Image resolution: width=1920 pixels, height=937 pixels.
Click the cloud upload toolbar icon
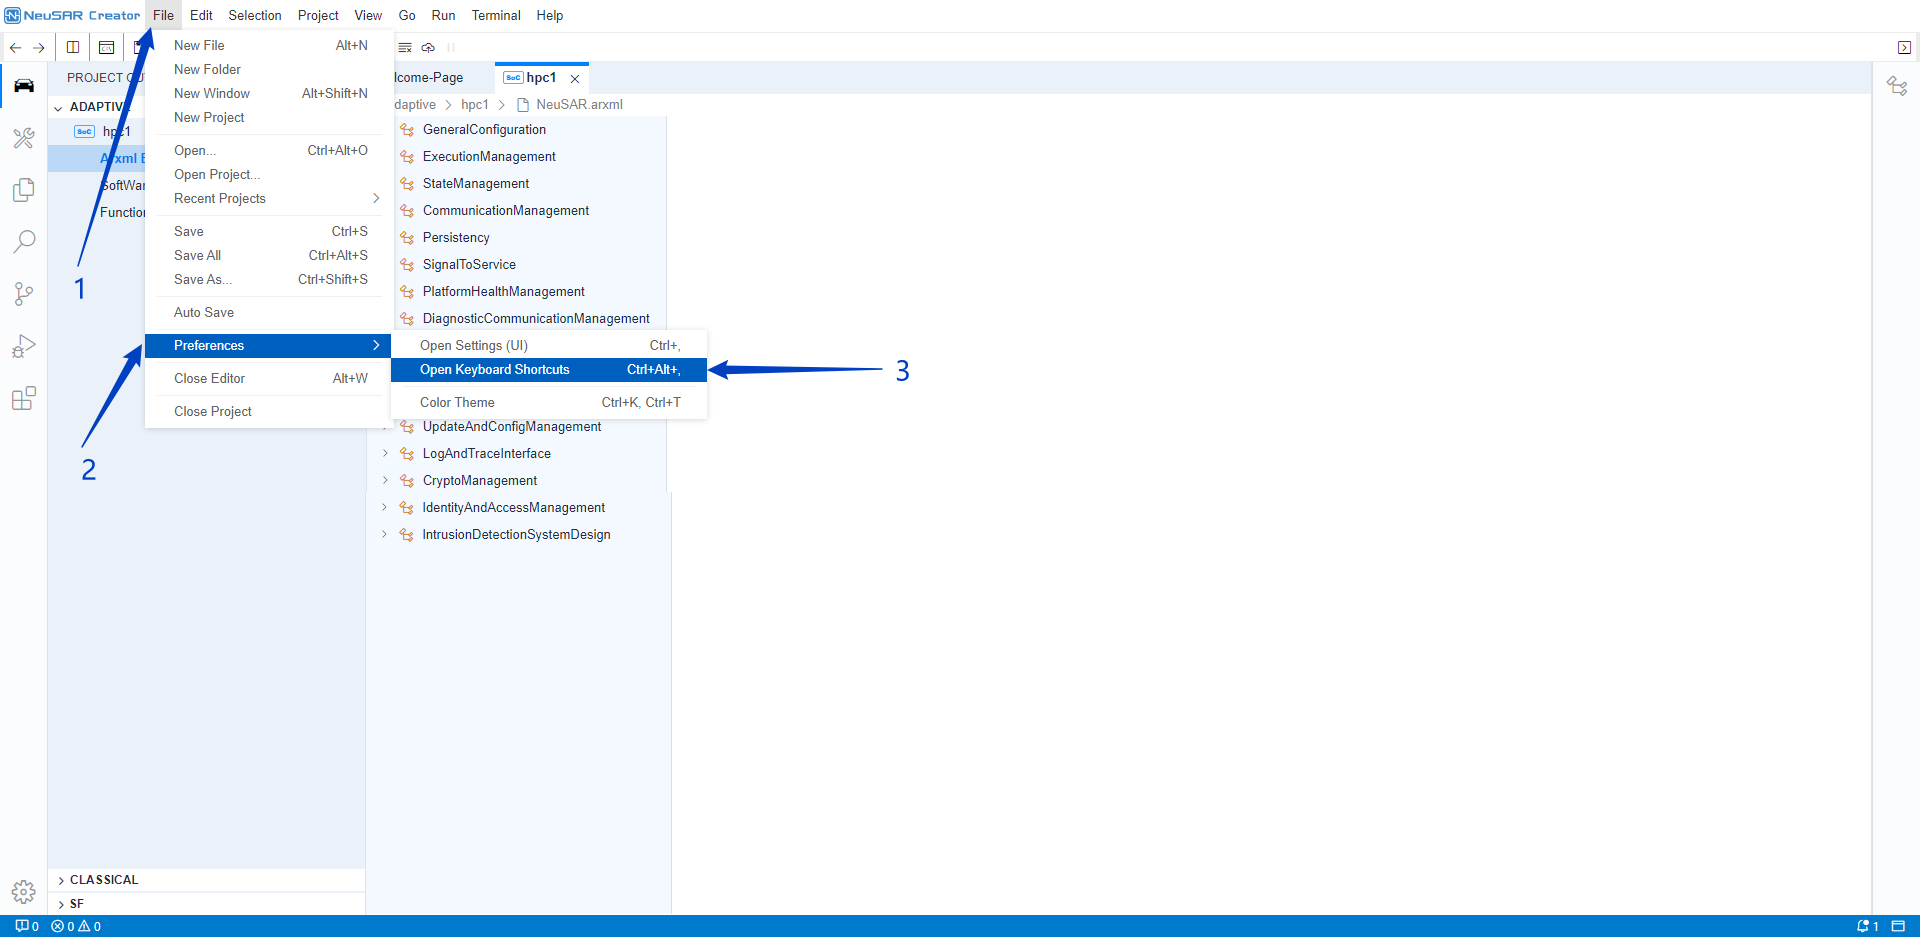pos(428,47)
